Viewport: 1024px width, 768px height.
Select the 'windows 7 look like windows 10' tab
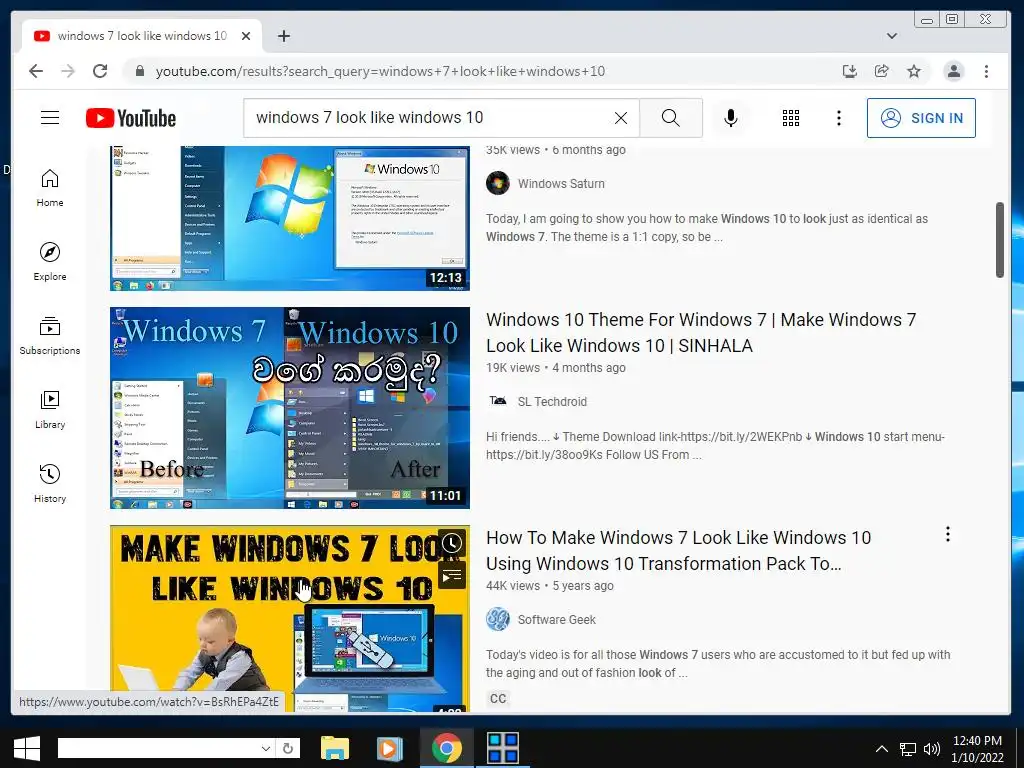click(x=142, y=36)
